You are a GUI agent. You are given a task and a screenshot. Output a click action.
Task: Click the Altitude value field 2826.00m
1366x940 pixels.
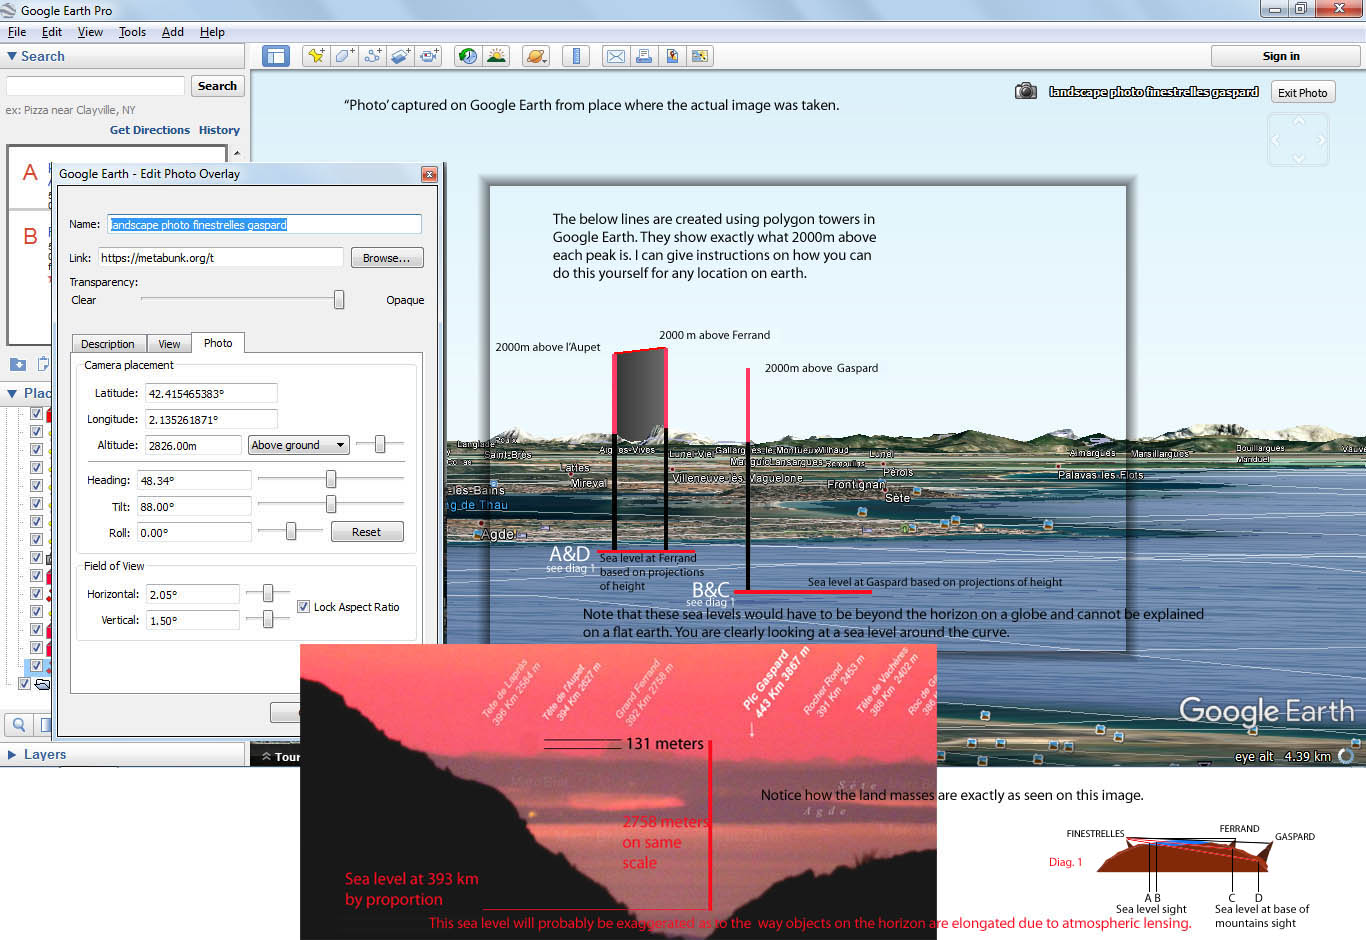click(194, 446)
